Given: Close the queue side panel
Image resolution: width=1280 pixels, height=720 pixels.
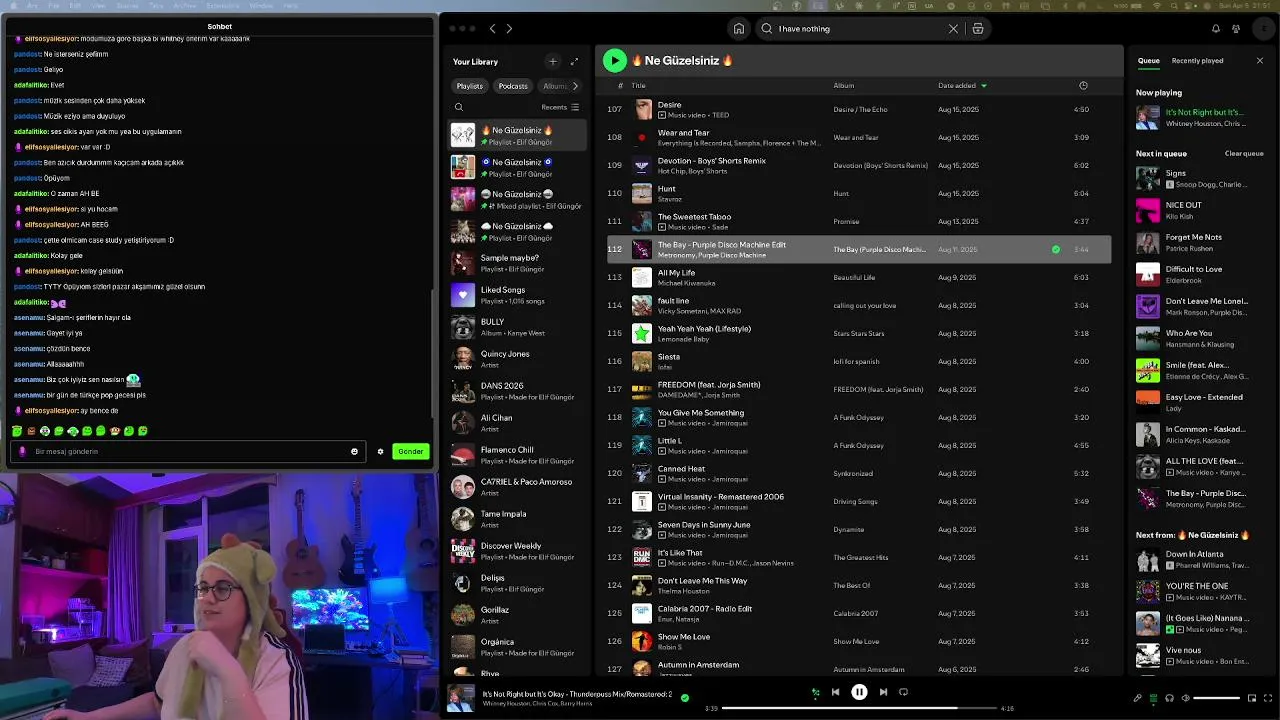Looking at the screenshot, I should 1260,61.
